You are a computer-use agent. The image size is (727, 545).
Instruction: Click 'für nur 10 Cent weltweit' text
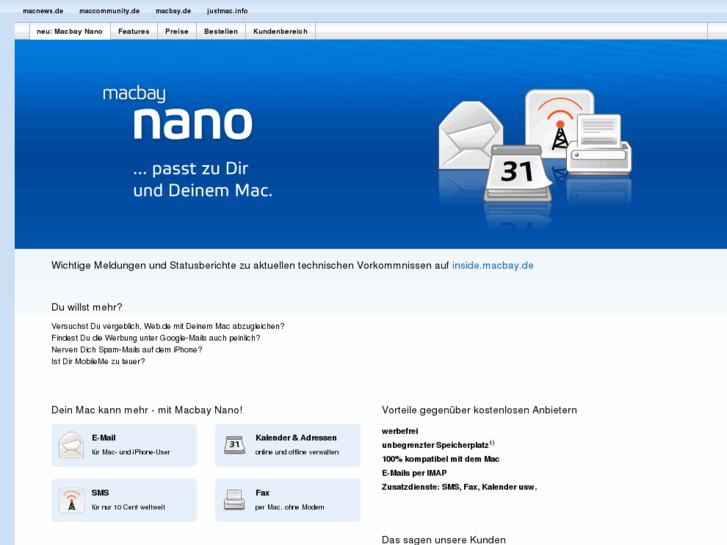(x=128, y=507)
